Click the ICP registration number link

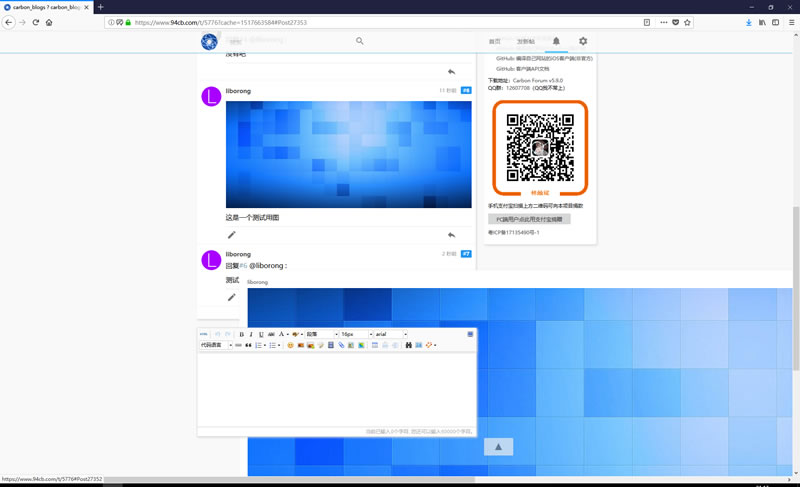(514, 233)
